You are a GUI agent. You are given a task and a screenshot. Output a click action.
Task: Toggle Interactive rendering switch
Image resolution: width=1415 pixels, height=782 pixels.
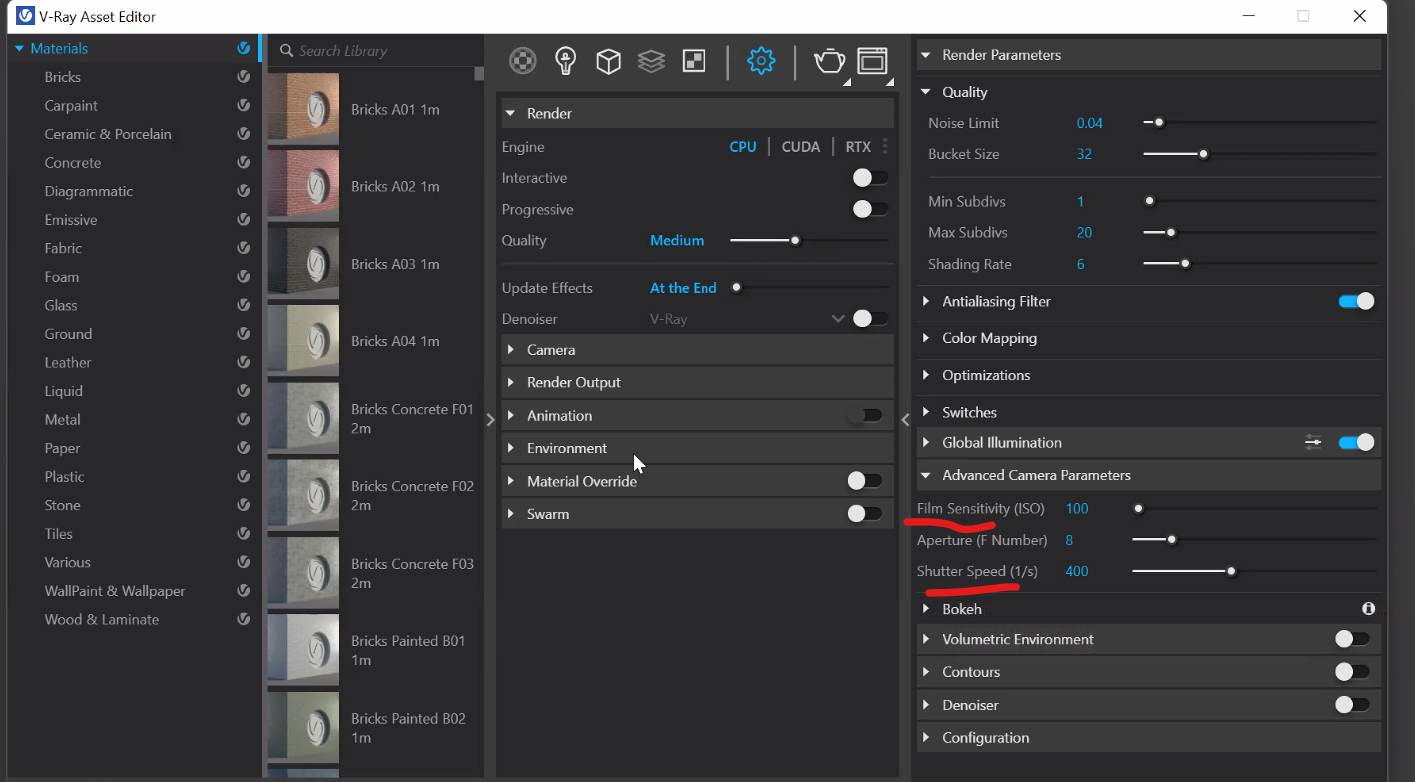pos(870,178)
